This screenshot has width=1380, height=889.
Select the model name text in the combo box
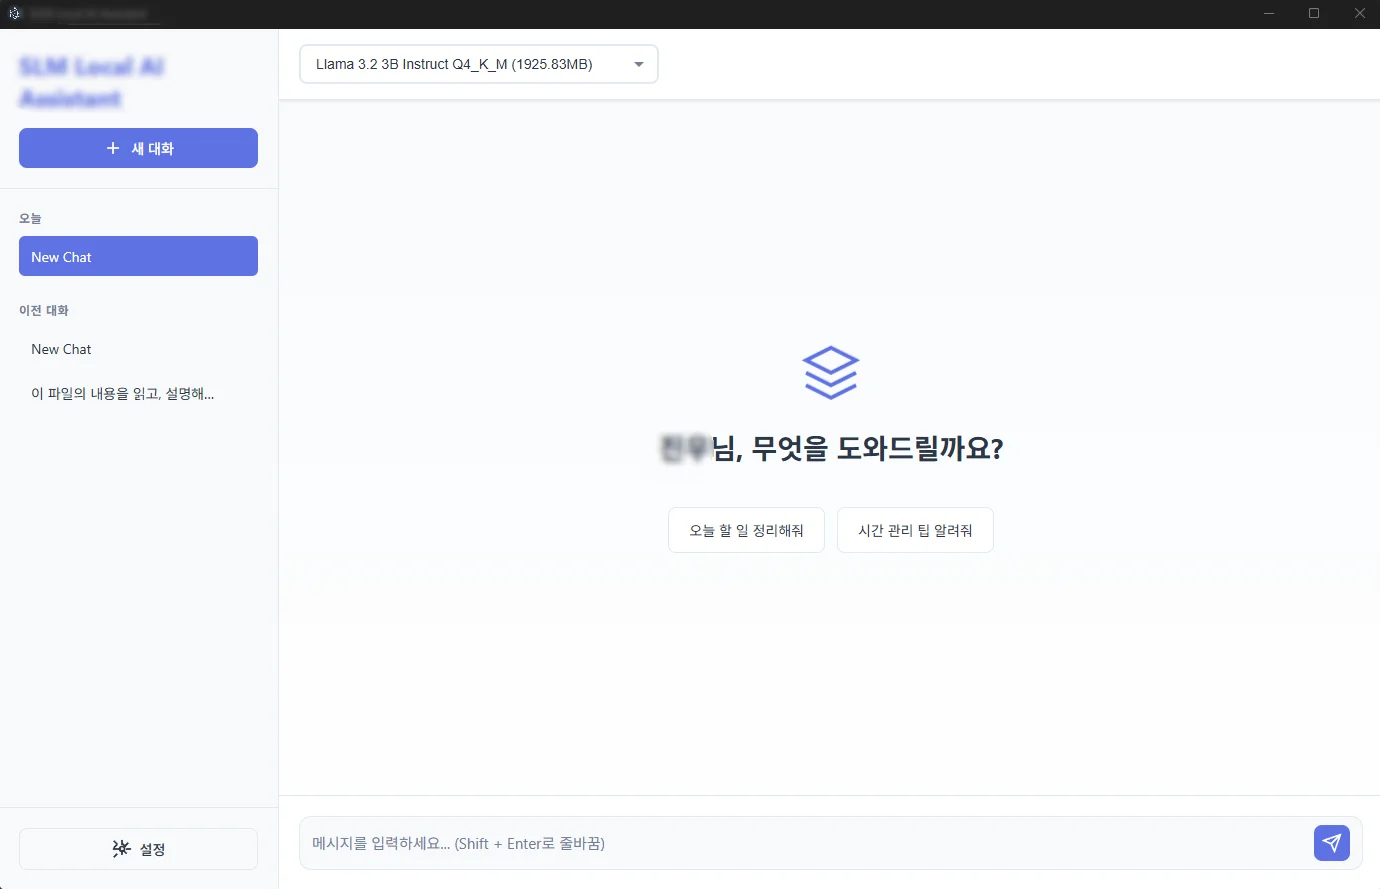pyautogui.click(x=450, y=63)
